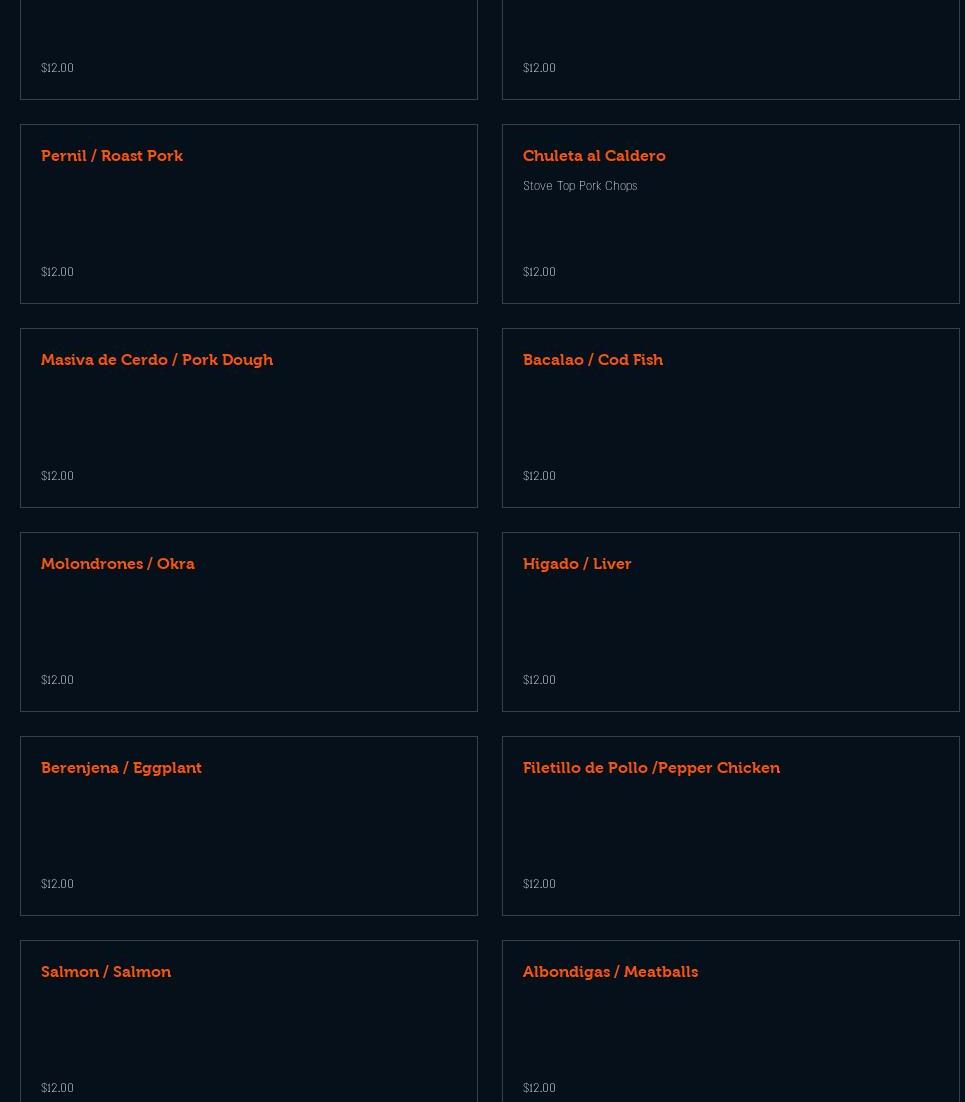
Task: Open the Higado / Liver dish
Action: [577, 564]
